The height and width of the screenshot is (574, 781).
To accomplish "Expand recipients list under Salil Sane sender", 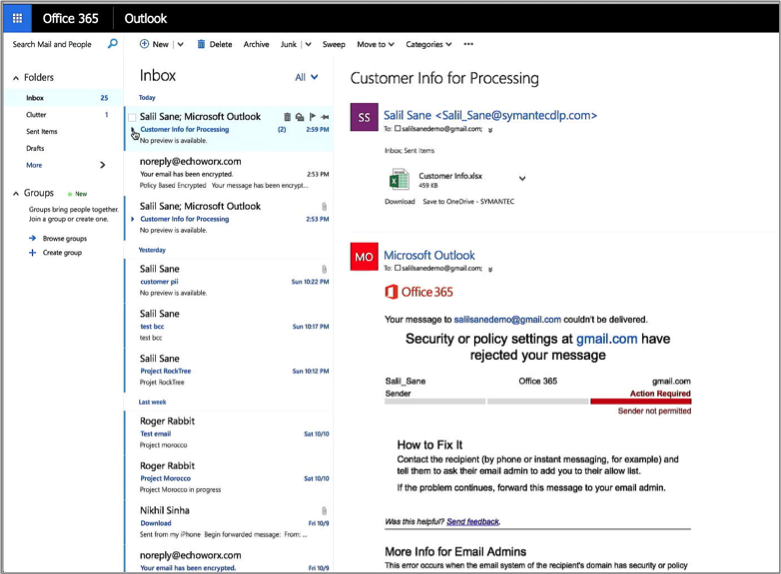I will pyautogui.click(x=490, y=130).
